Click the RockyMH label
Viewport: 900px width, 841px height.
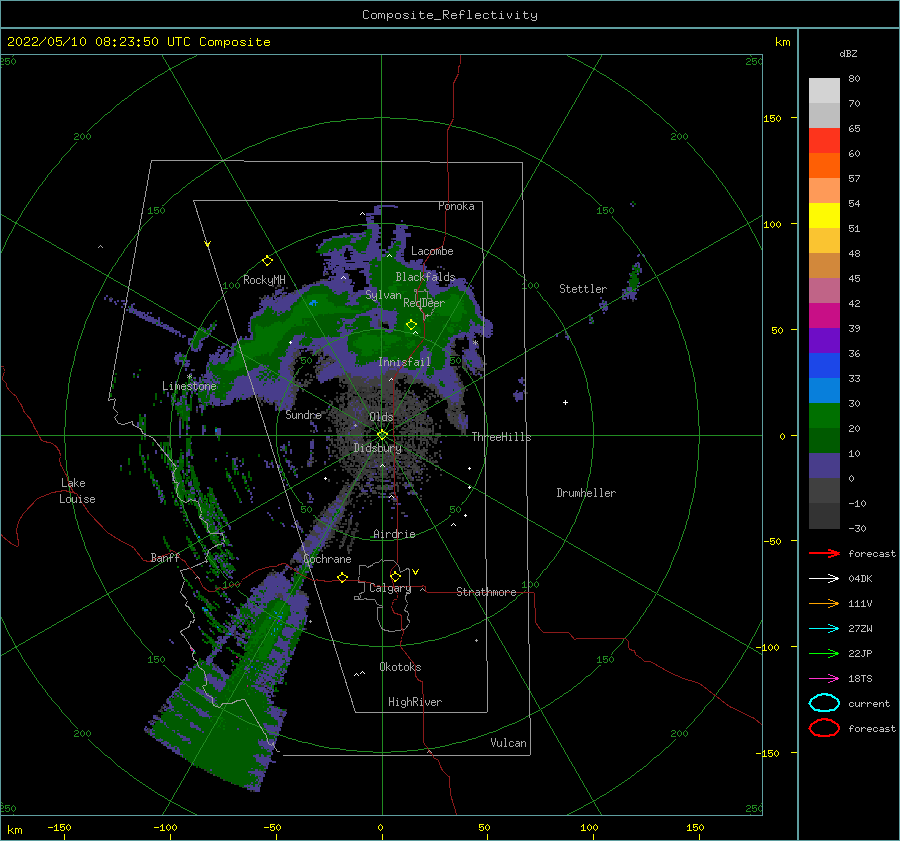(264, 280)
